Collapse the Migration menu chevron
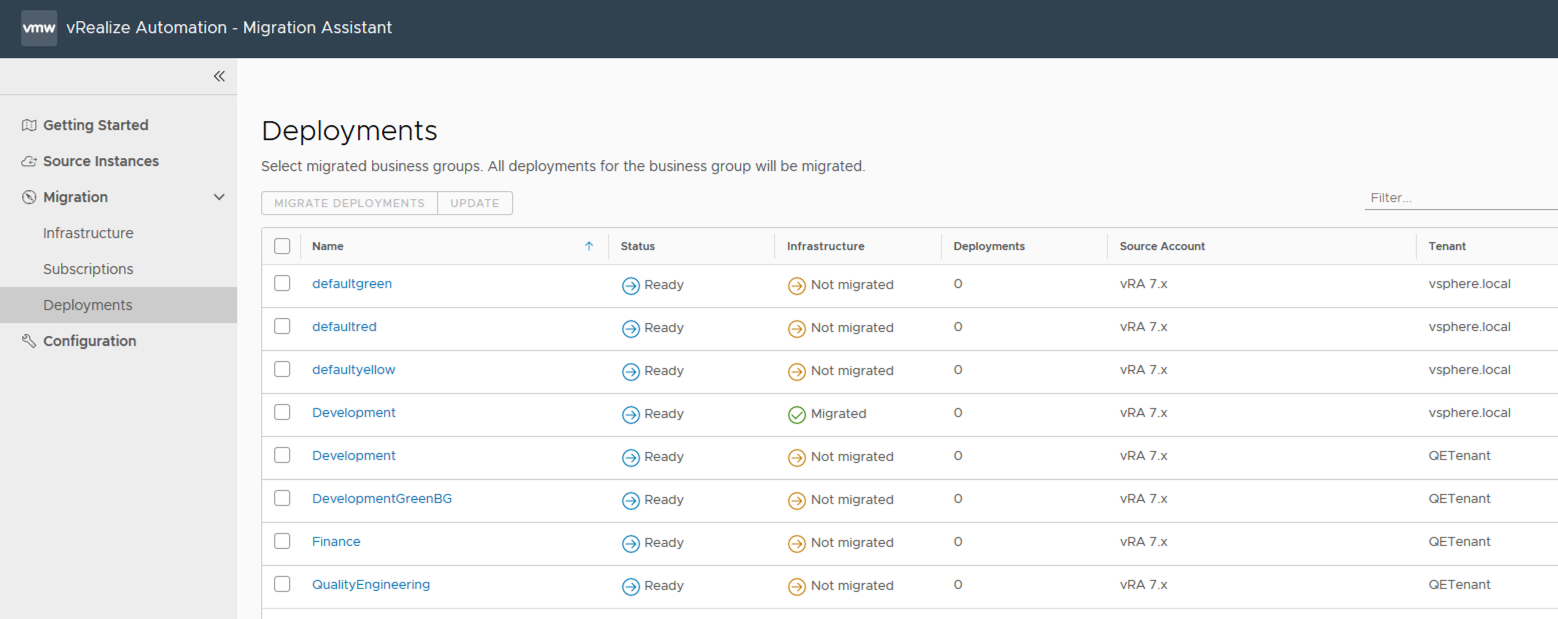The width and height of the screenshot is (1558, 619). coord(219,197)
